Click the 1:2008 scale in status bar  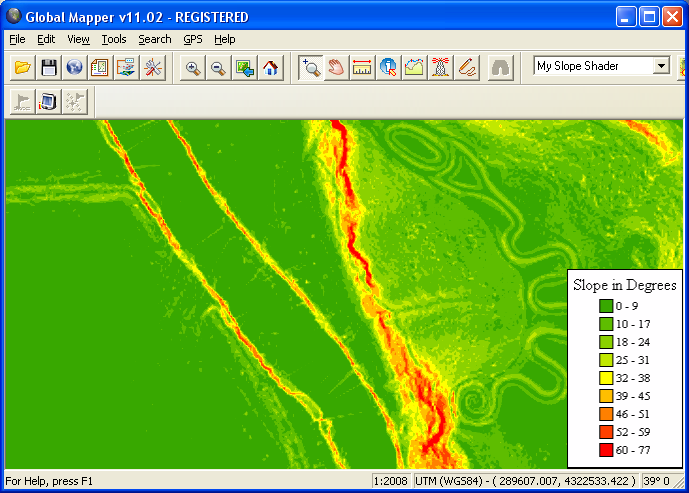(391, 481)
